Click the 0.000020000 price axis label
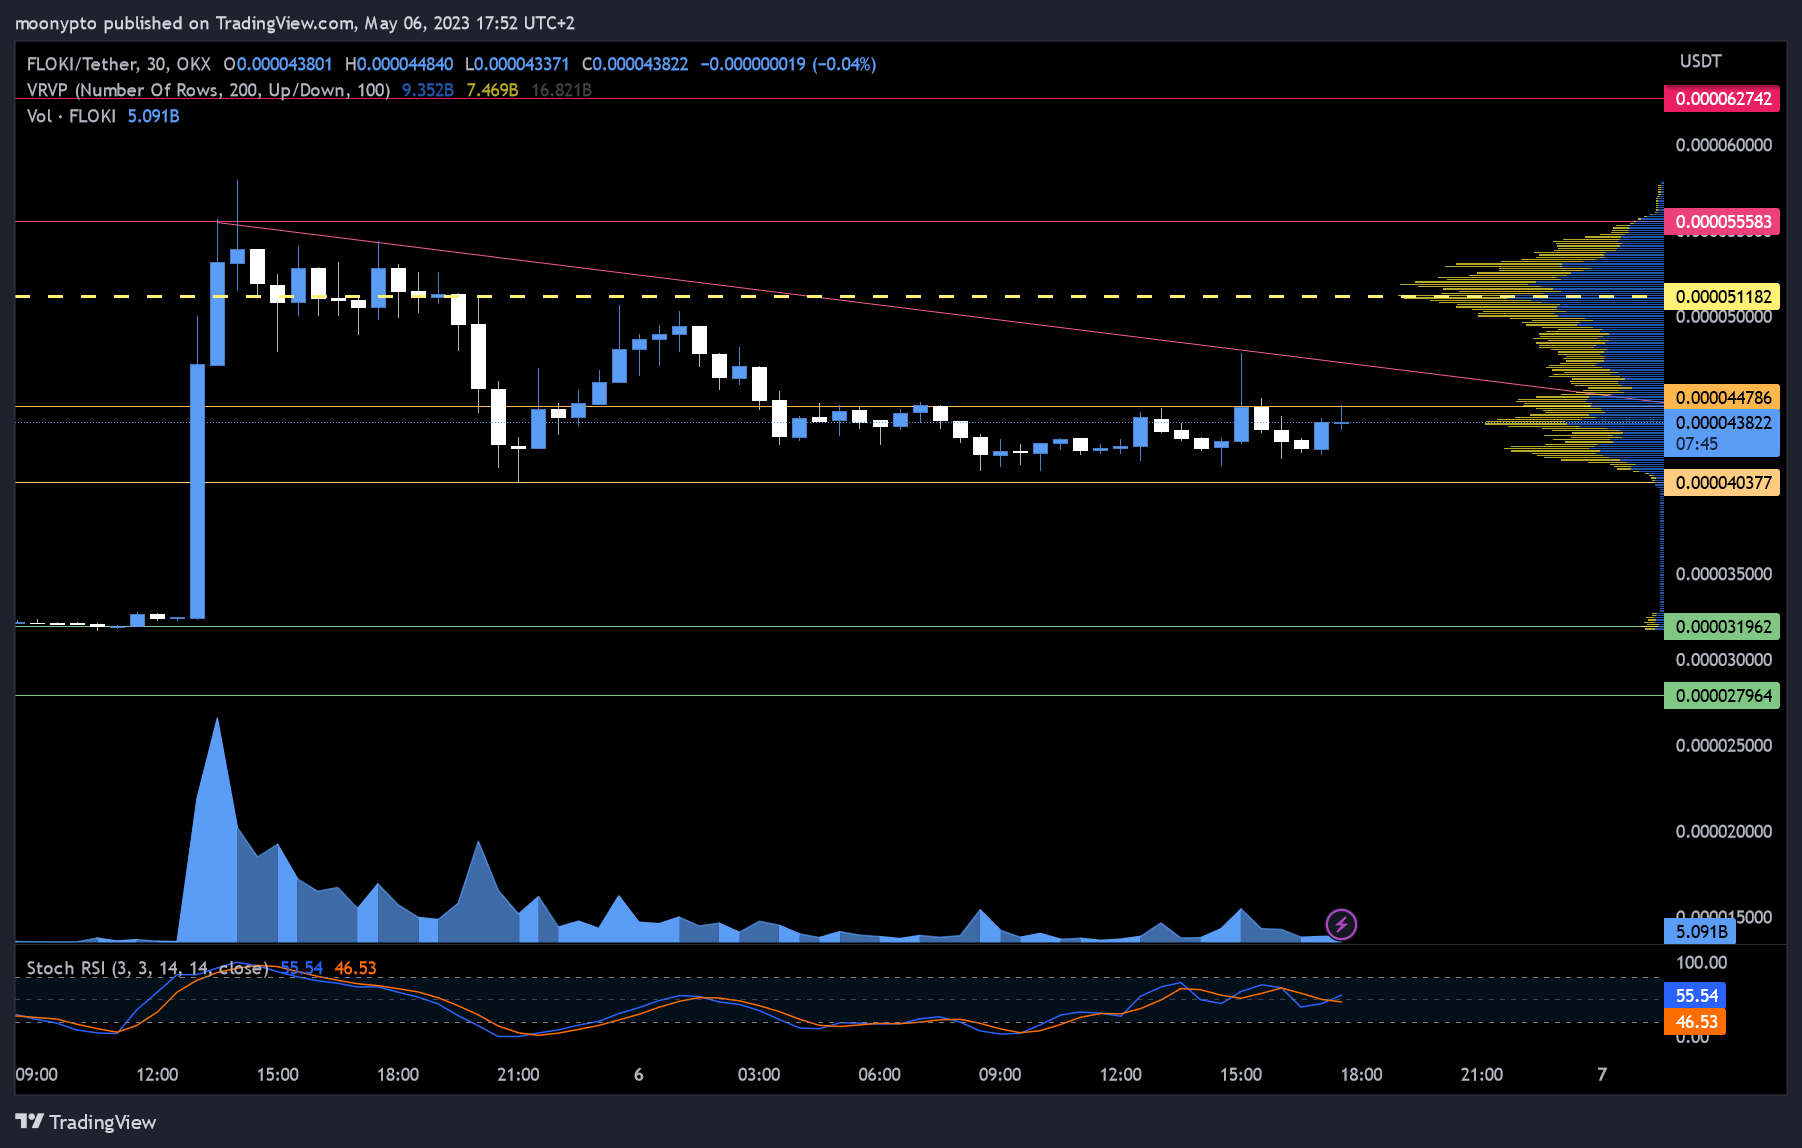 pyautogui.click(x=1723, y=832)
